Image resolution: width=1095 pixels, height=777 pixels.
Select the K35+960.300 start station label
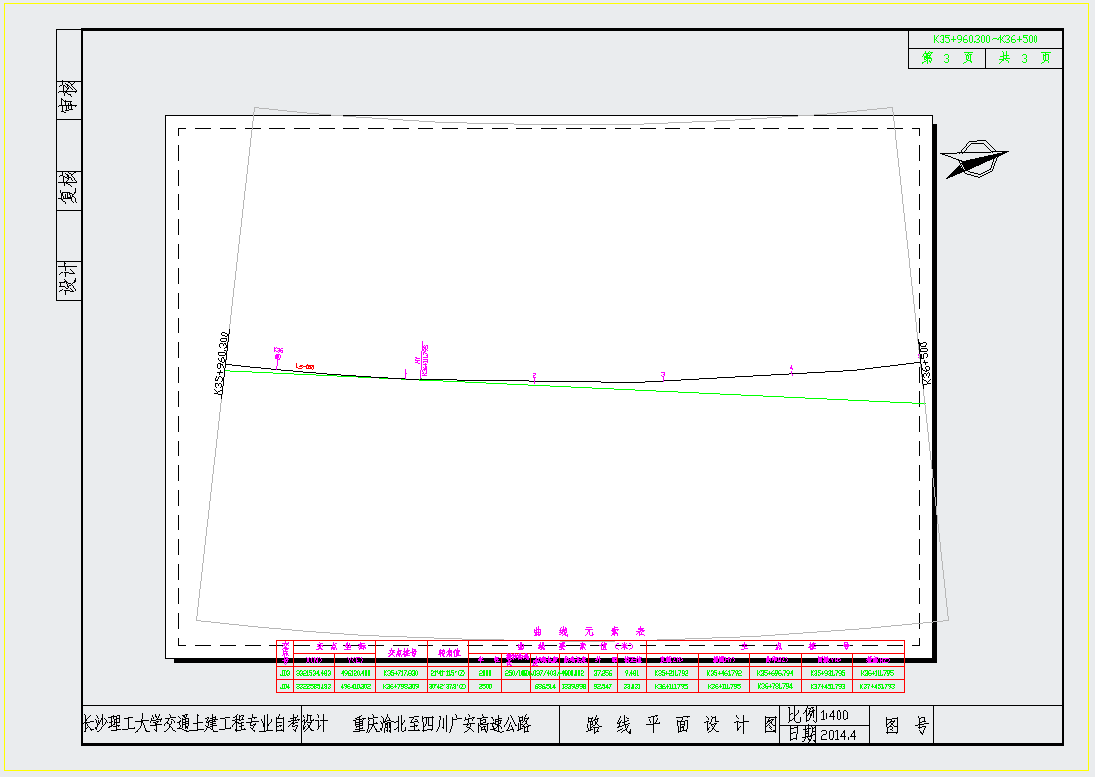tap(222, 364)
